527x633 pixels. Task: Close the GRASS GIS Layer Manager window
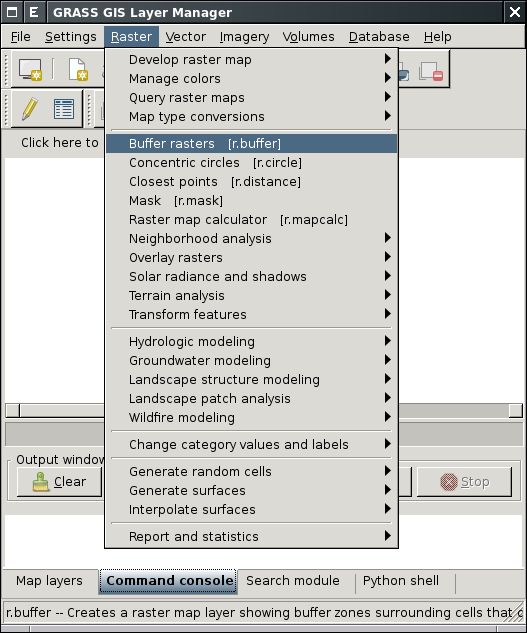point(515,12)
